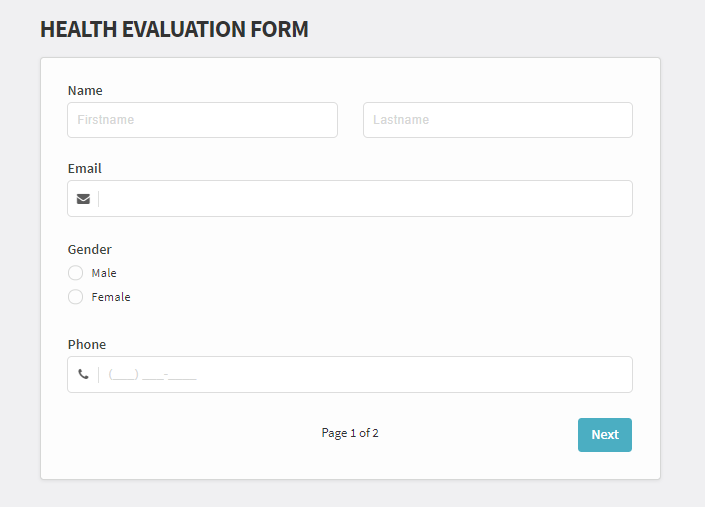Screen dimensions: 705x507
Task: Click the Phone field label
Action: pos(87,344)
